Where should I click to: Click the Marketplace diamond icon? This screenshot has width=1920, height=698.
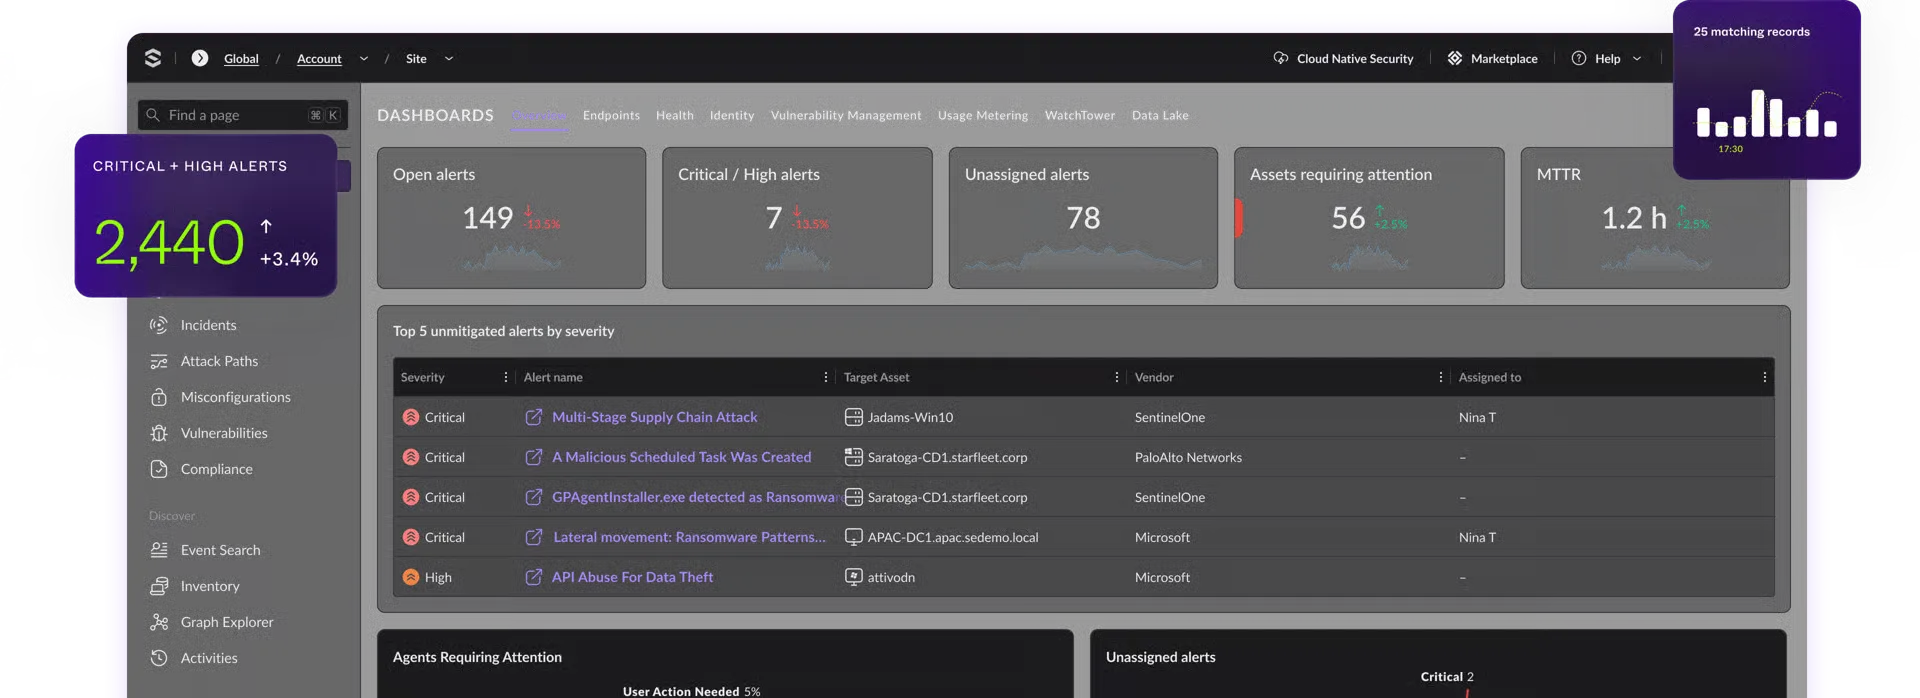1455,58
